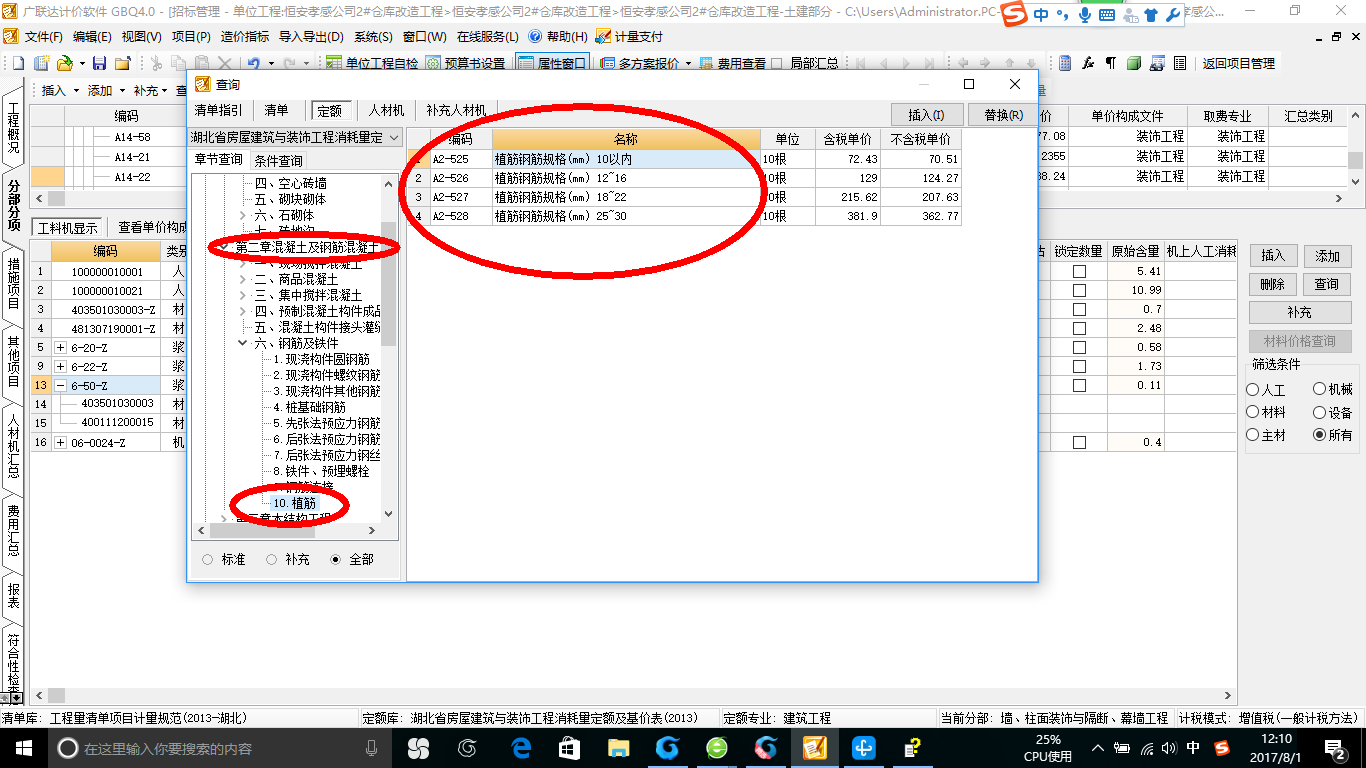The height and width of the screenshot is (768, 1366).
Task: Open 单位工程自检 self-check tool
Action: point(372,63)
